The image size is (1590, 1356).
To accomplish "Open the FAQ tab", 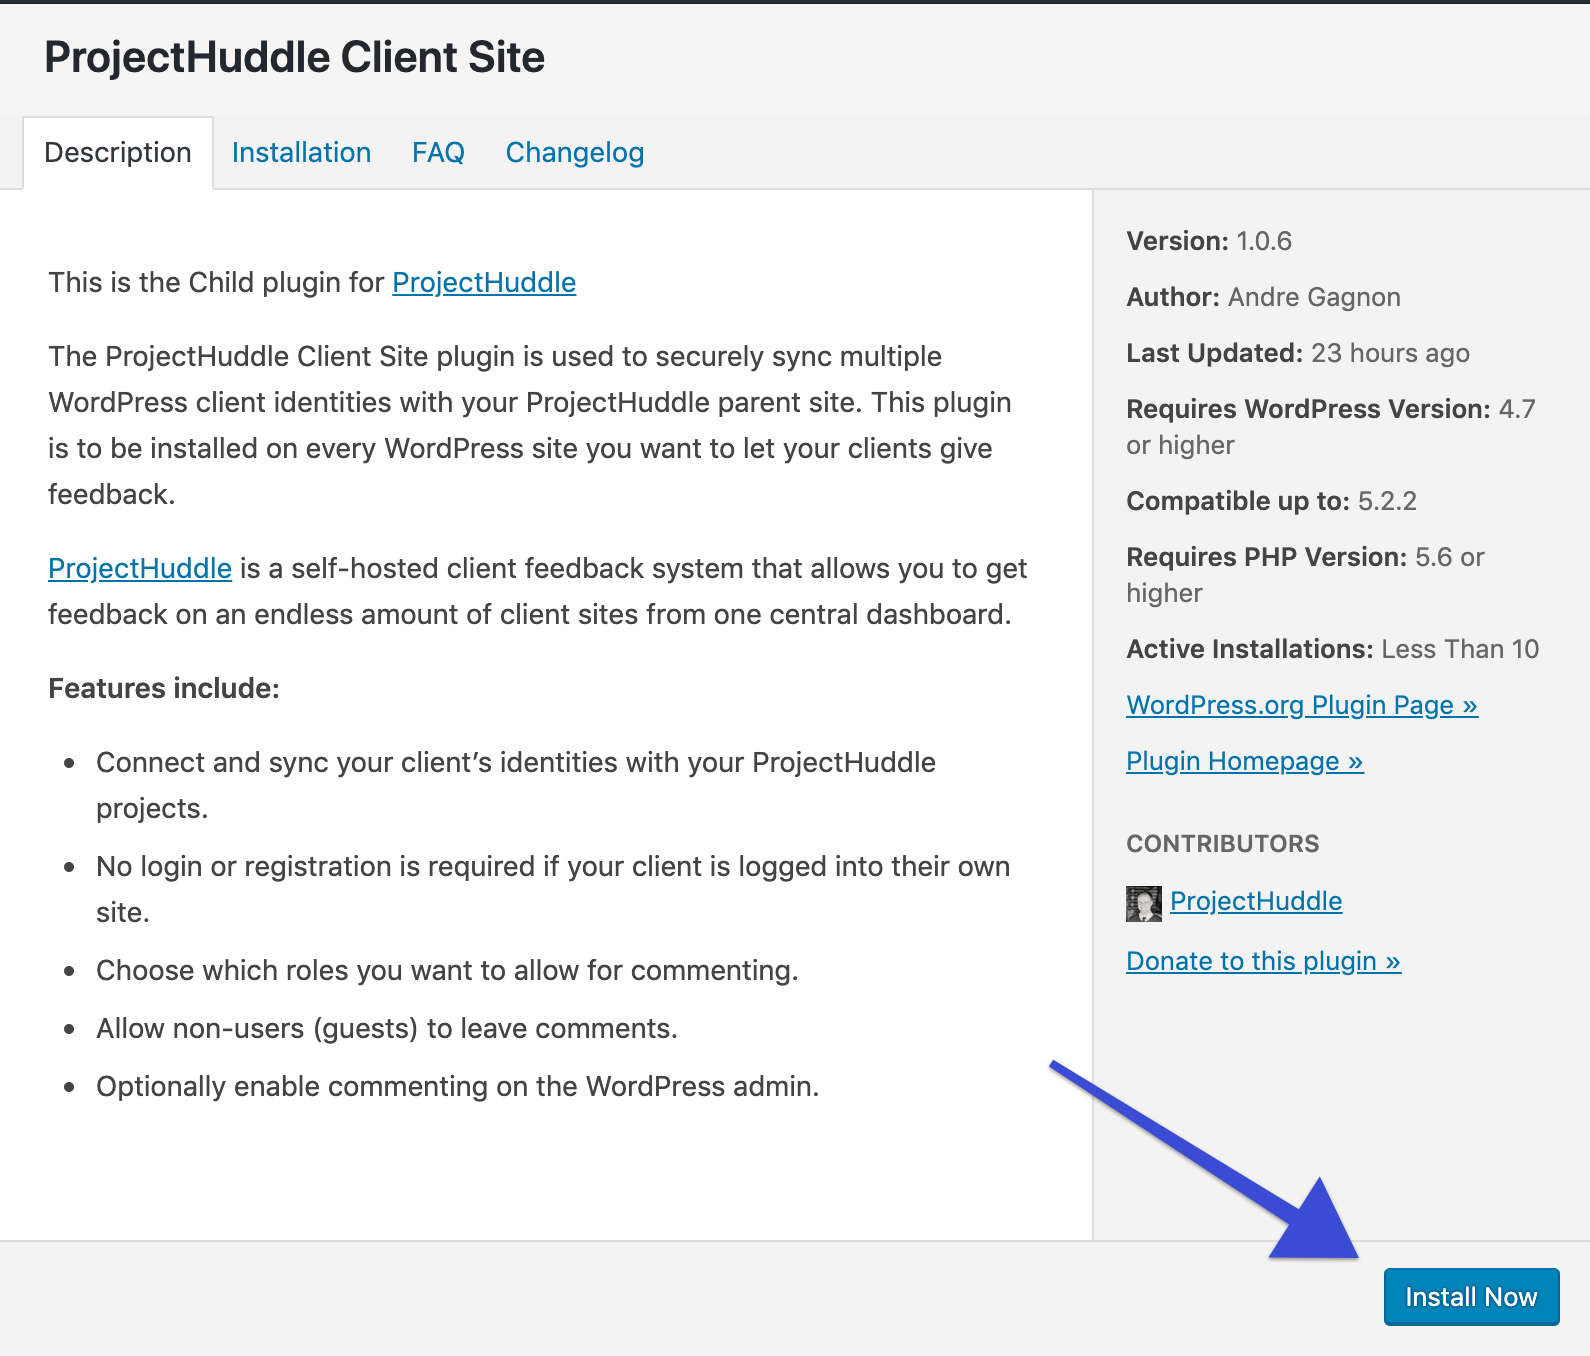I will point(438,153).
